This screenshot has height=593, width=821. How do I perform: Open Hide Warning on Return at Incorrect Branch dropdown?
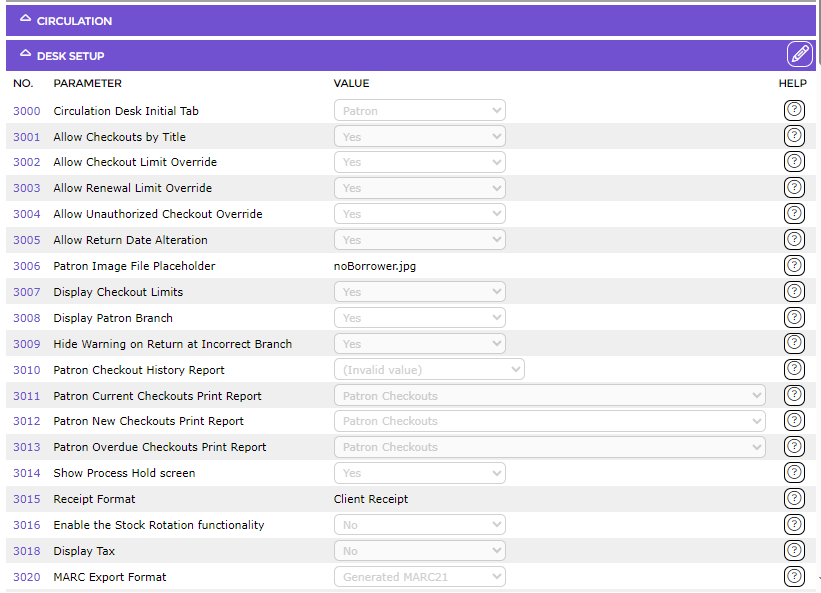tap(420, 344)
